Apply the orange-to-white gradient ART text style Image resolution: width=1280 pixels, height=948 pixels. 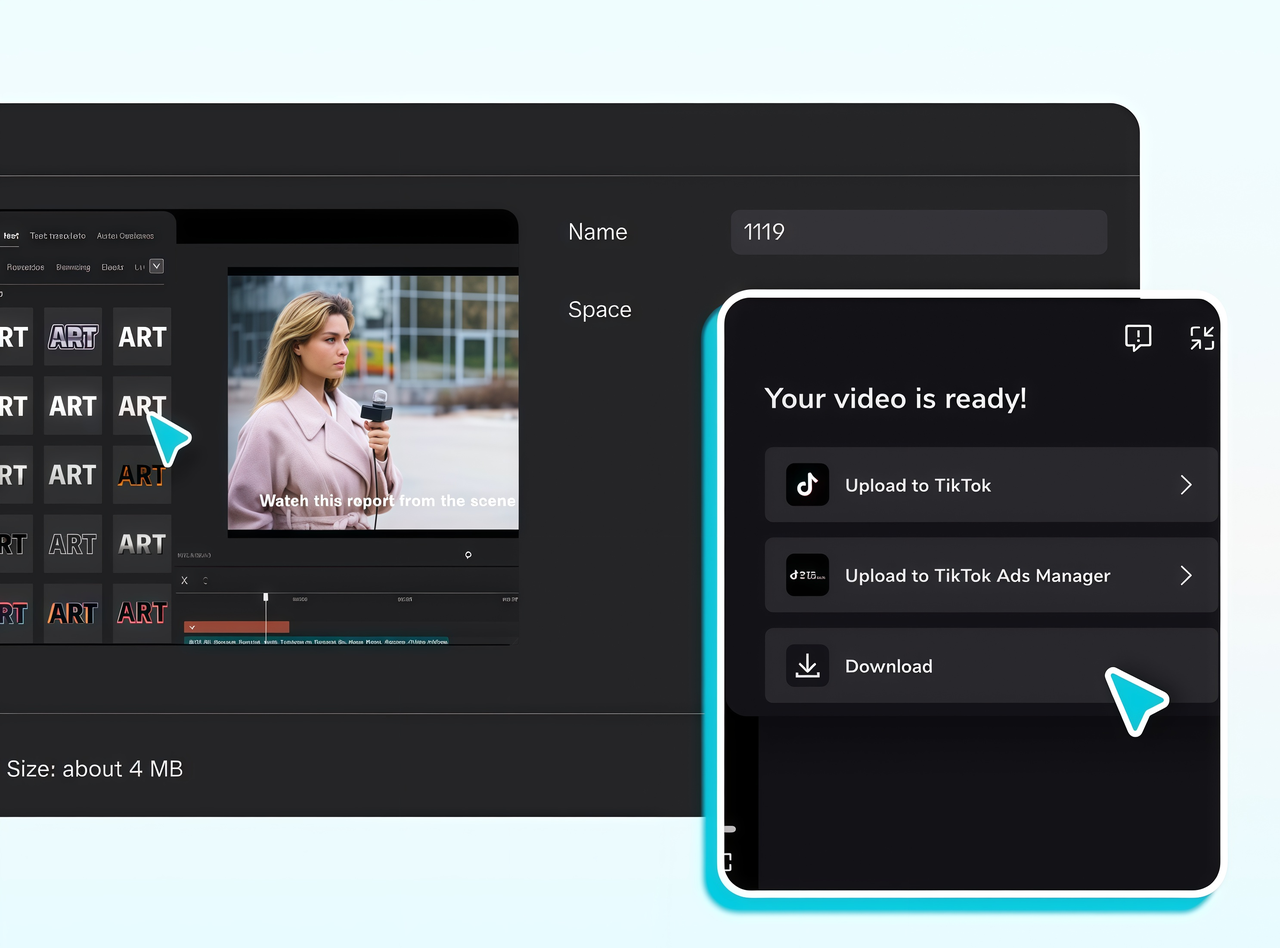[x=73, y=613]
